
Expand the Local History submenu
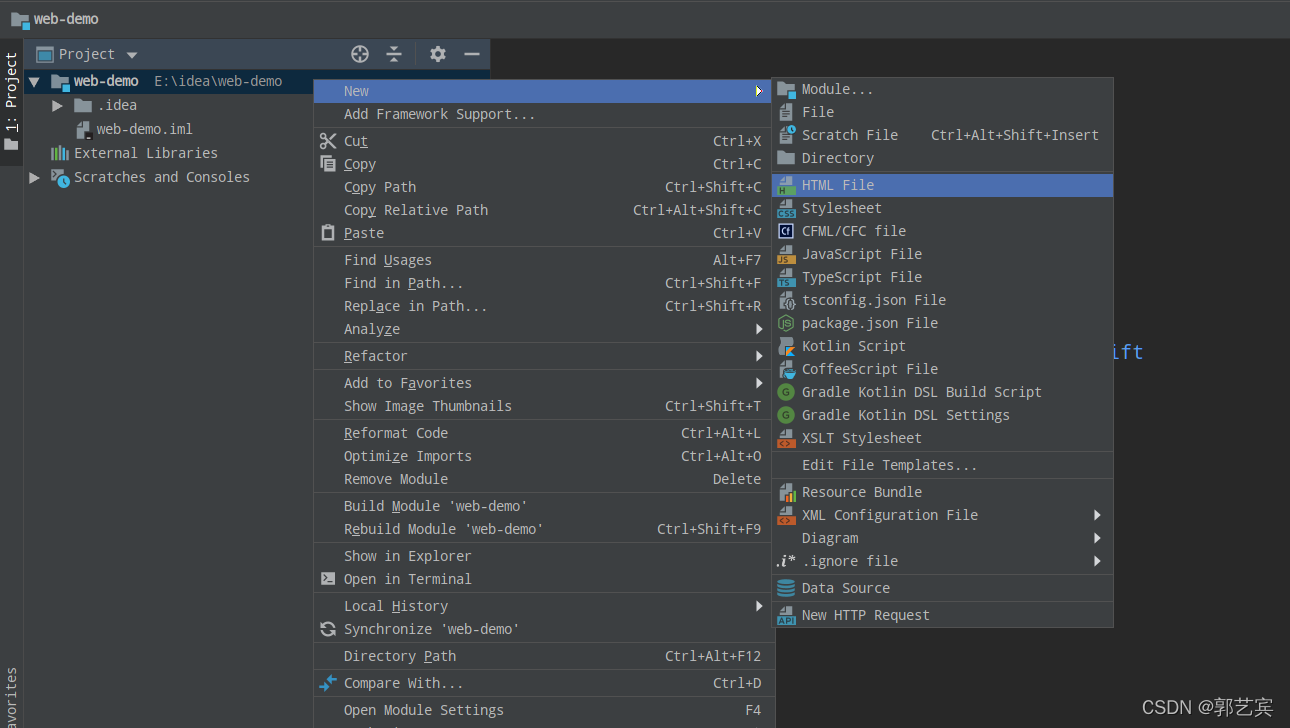pos(759,606)
